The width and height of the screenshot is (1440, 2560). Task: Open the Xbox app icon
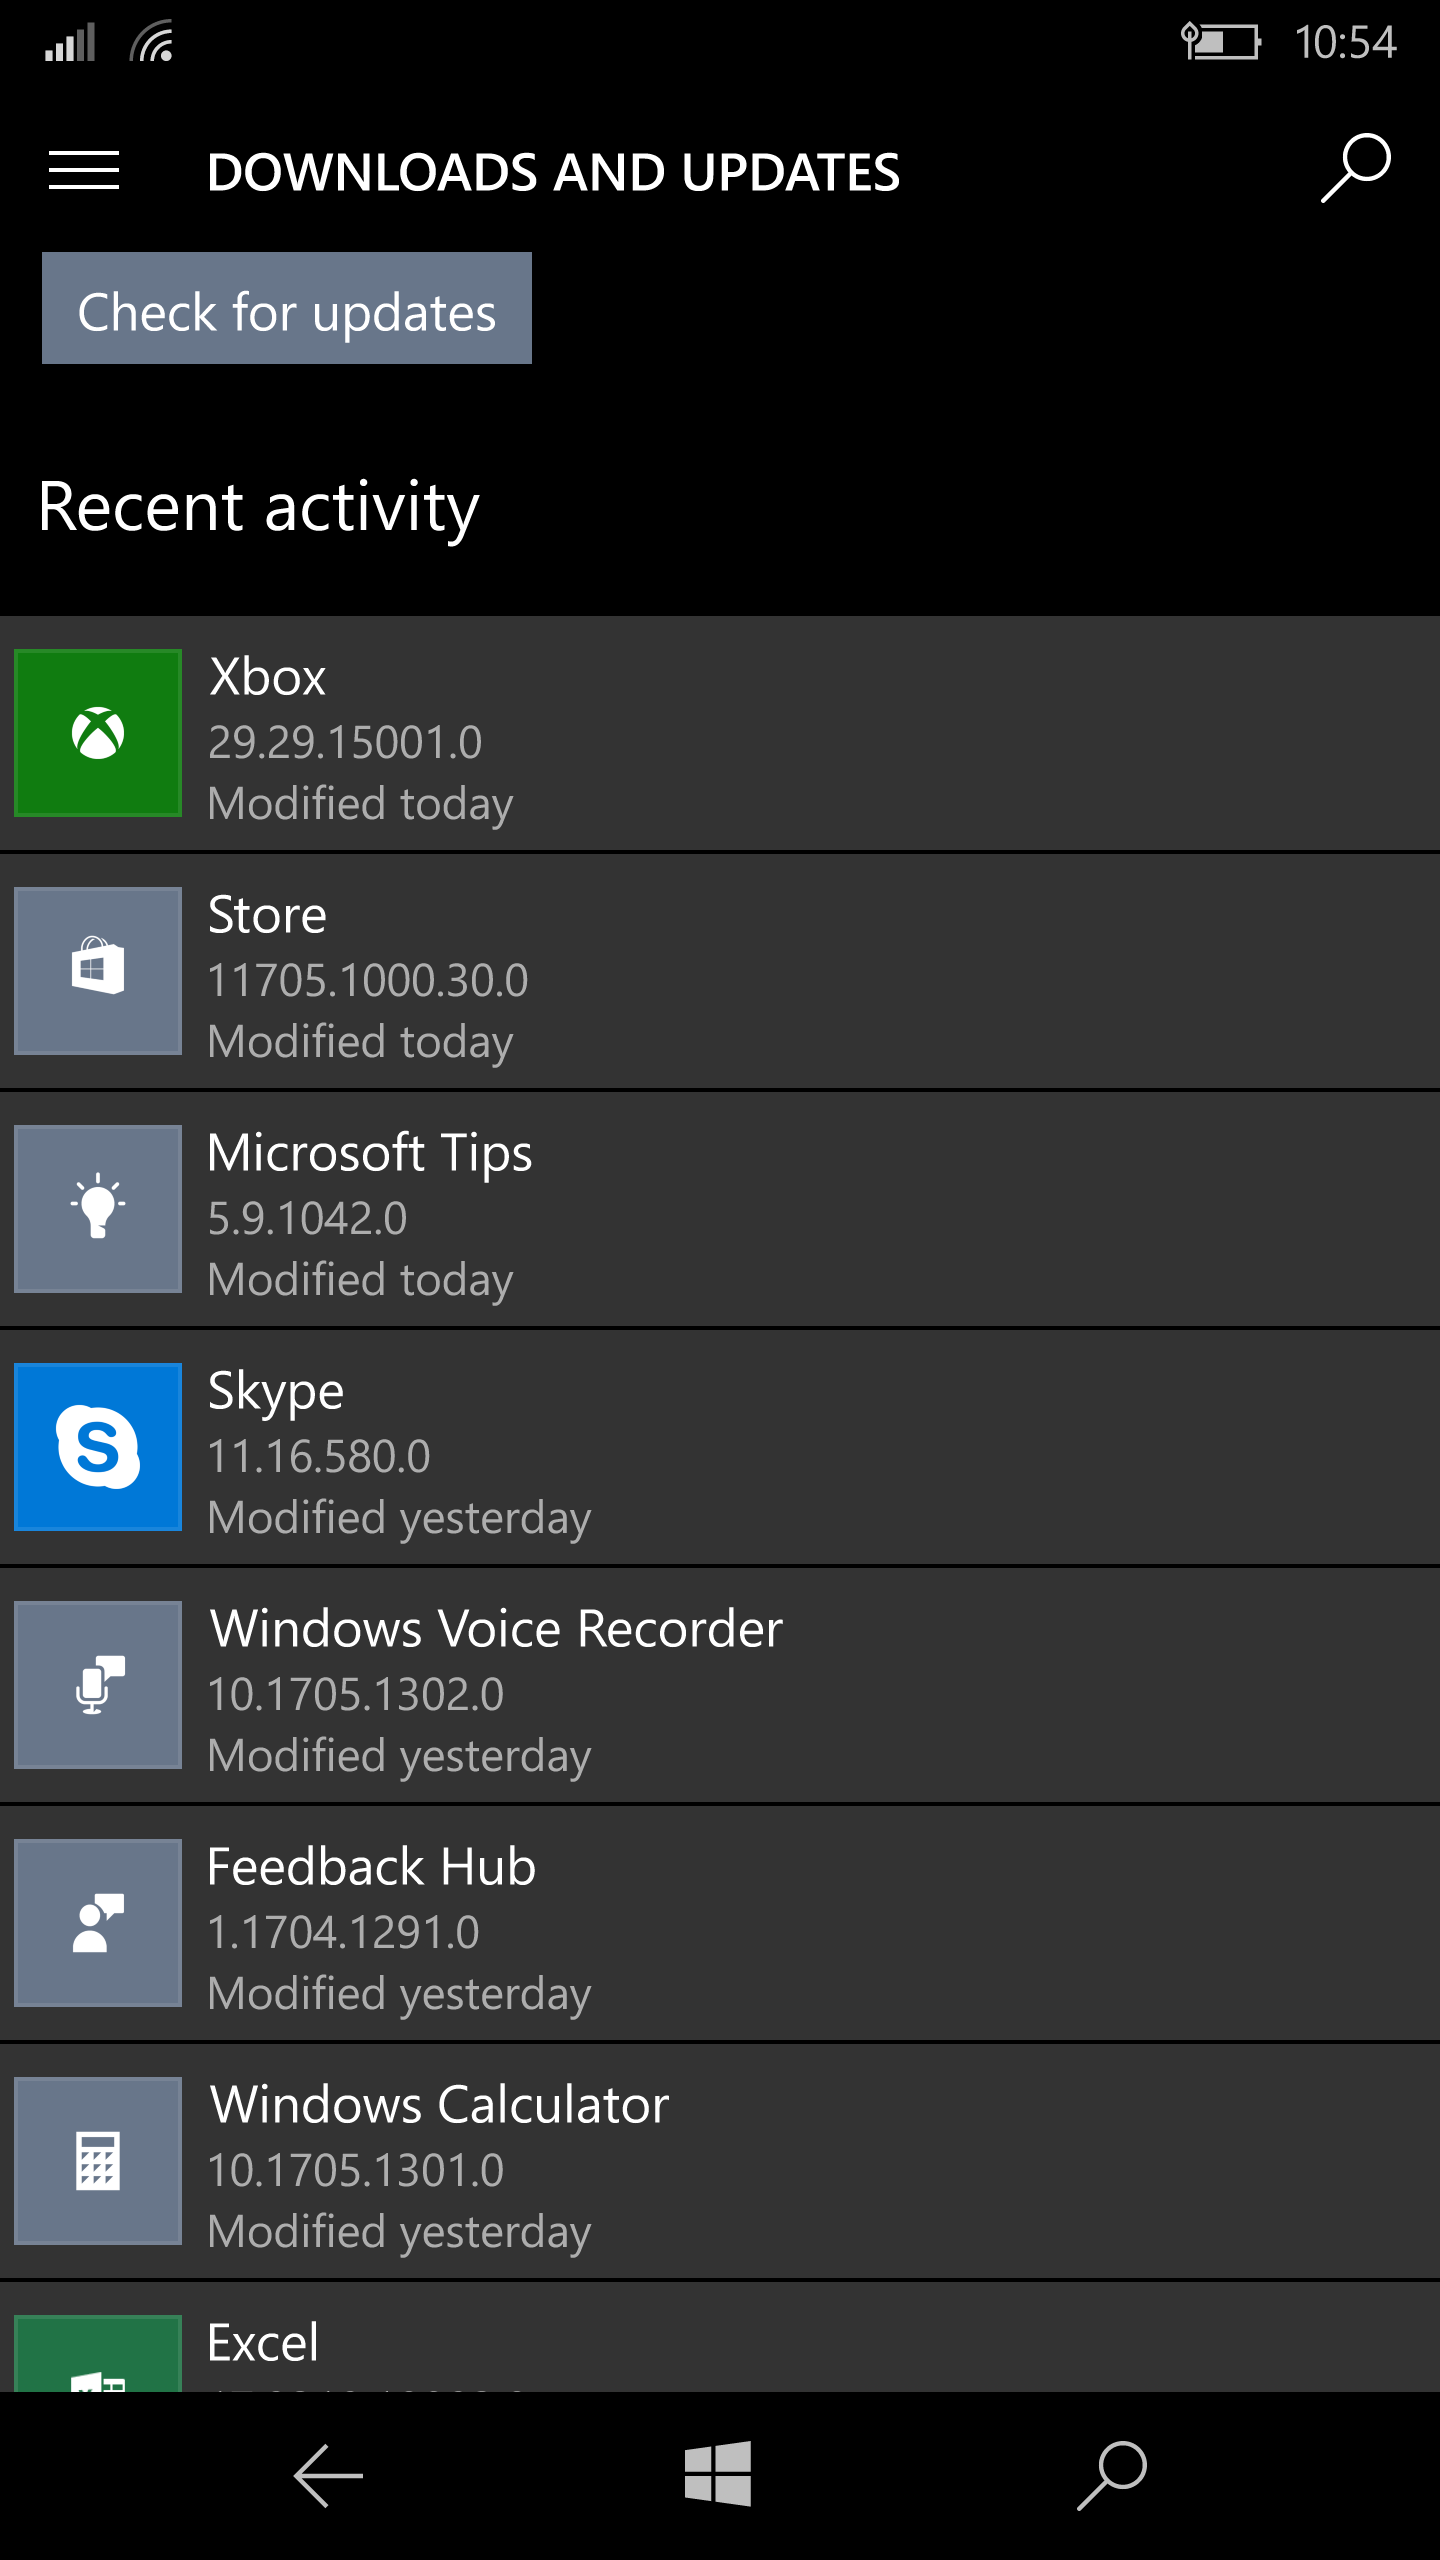pos(98,733)
